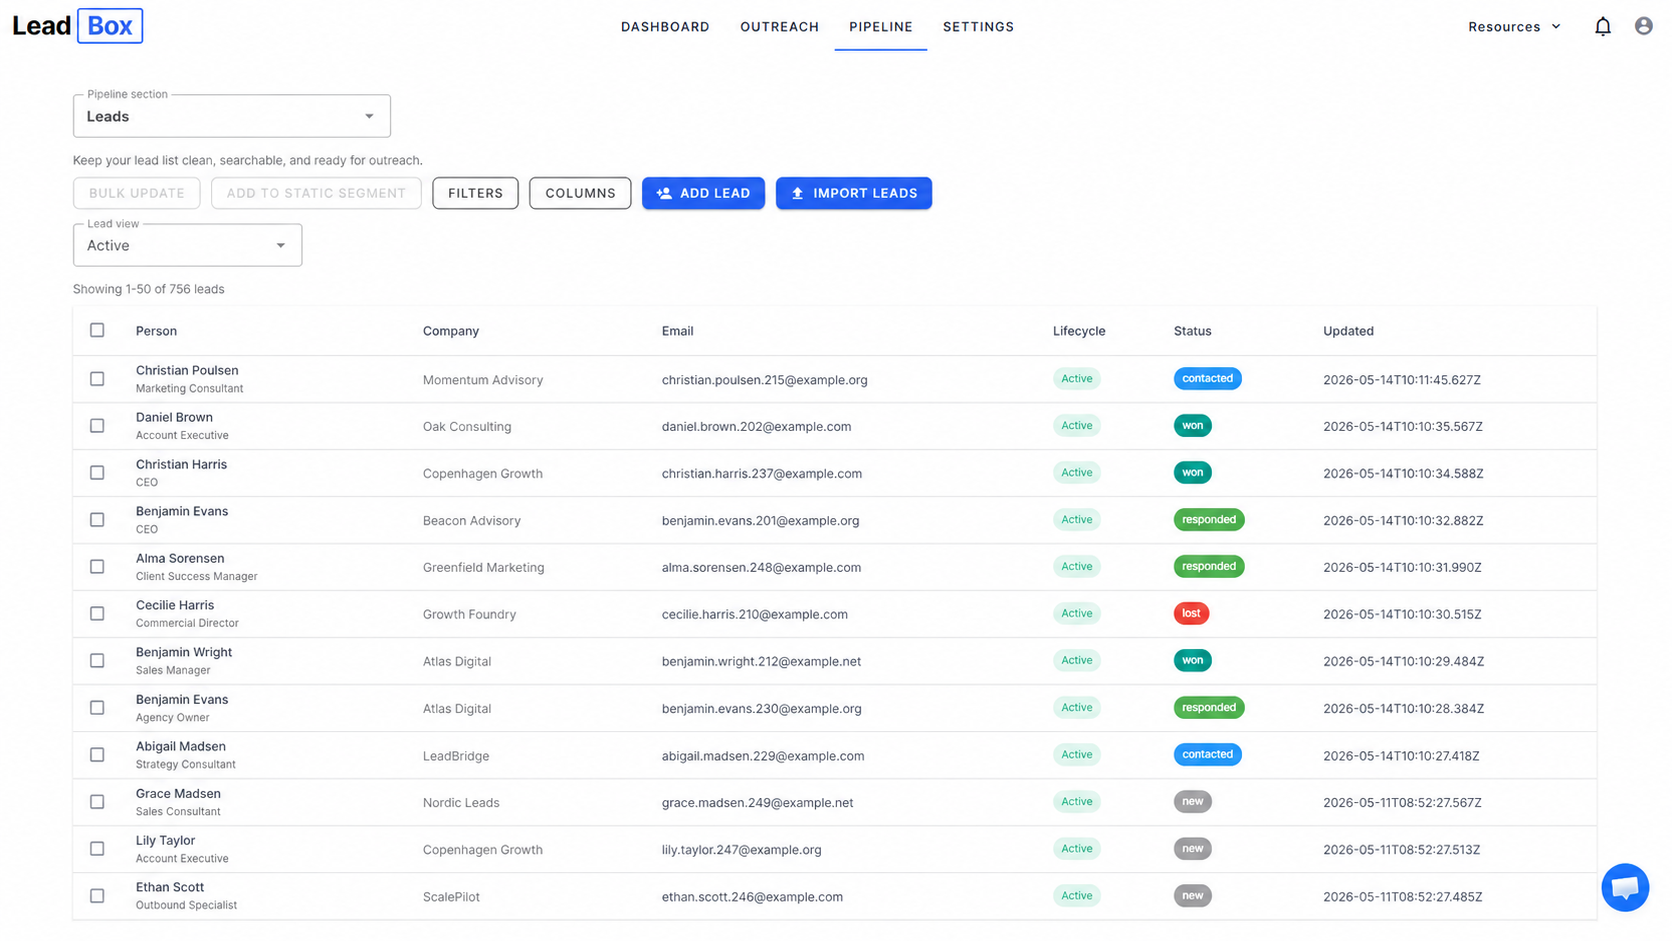Click the won badge for Benjamin Wright
The width and height of the screenshot is (1672, 941).
click(x=1192, y=661)
